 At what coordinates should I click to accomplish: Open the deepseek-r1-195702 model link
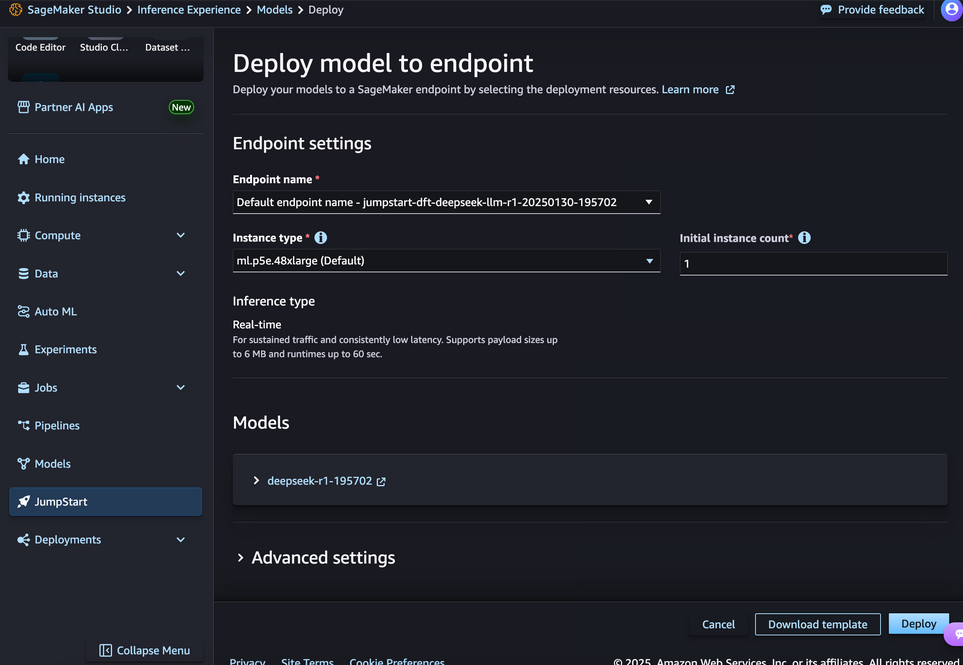319,481
